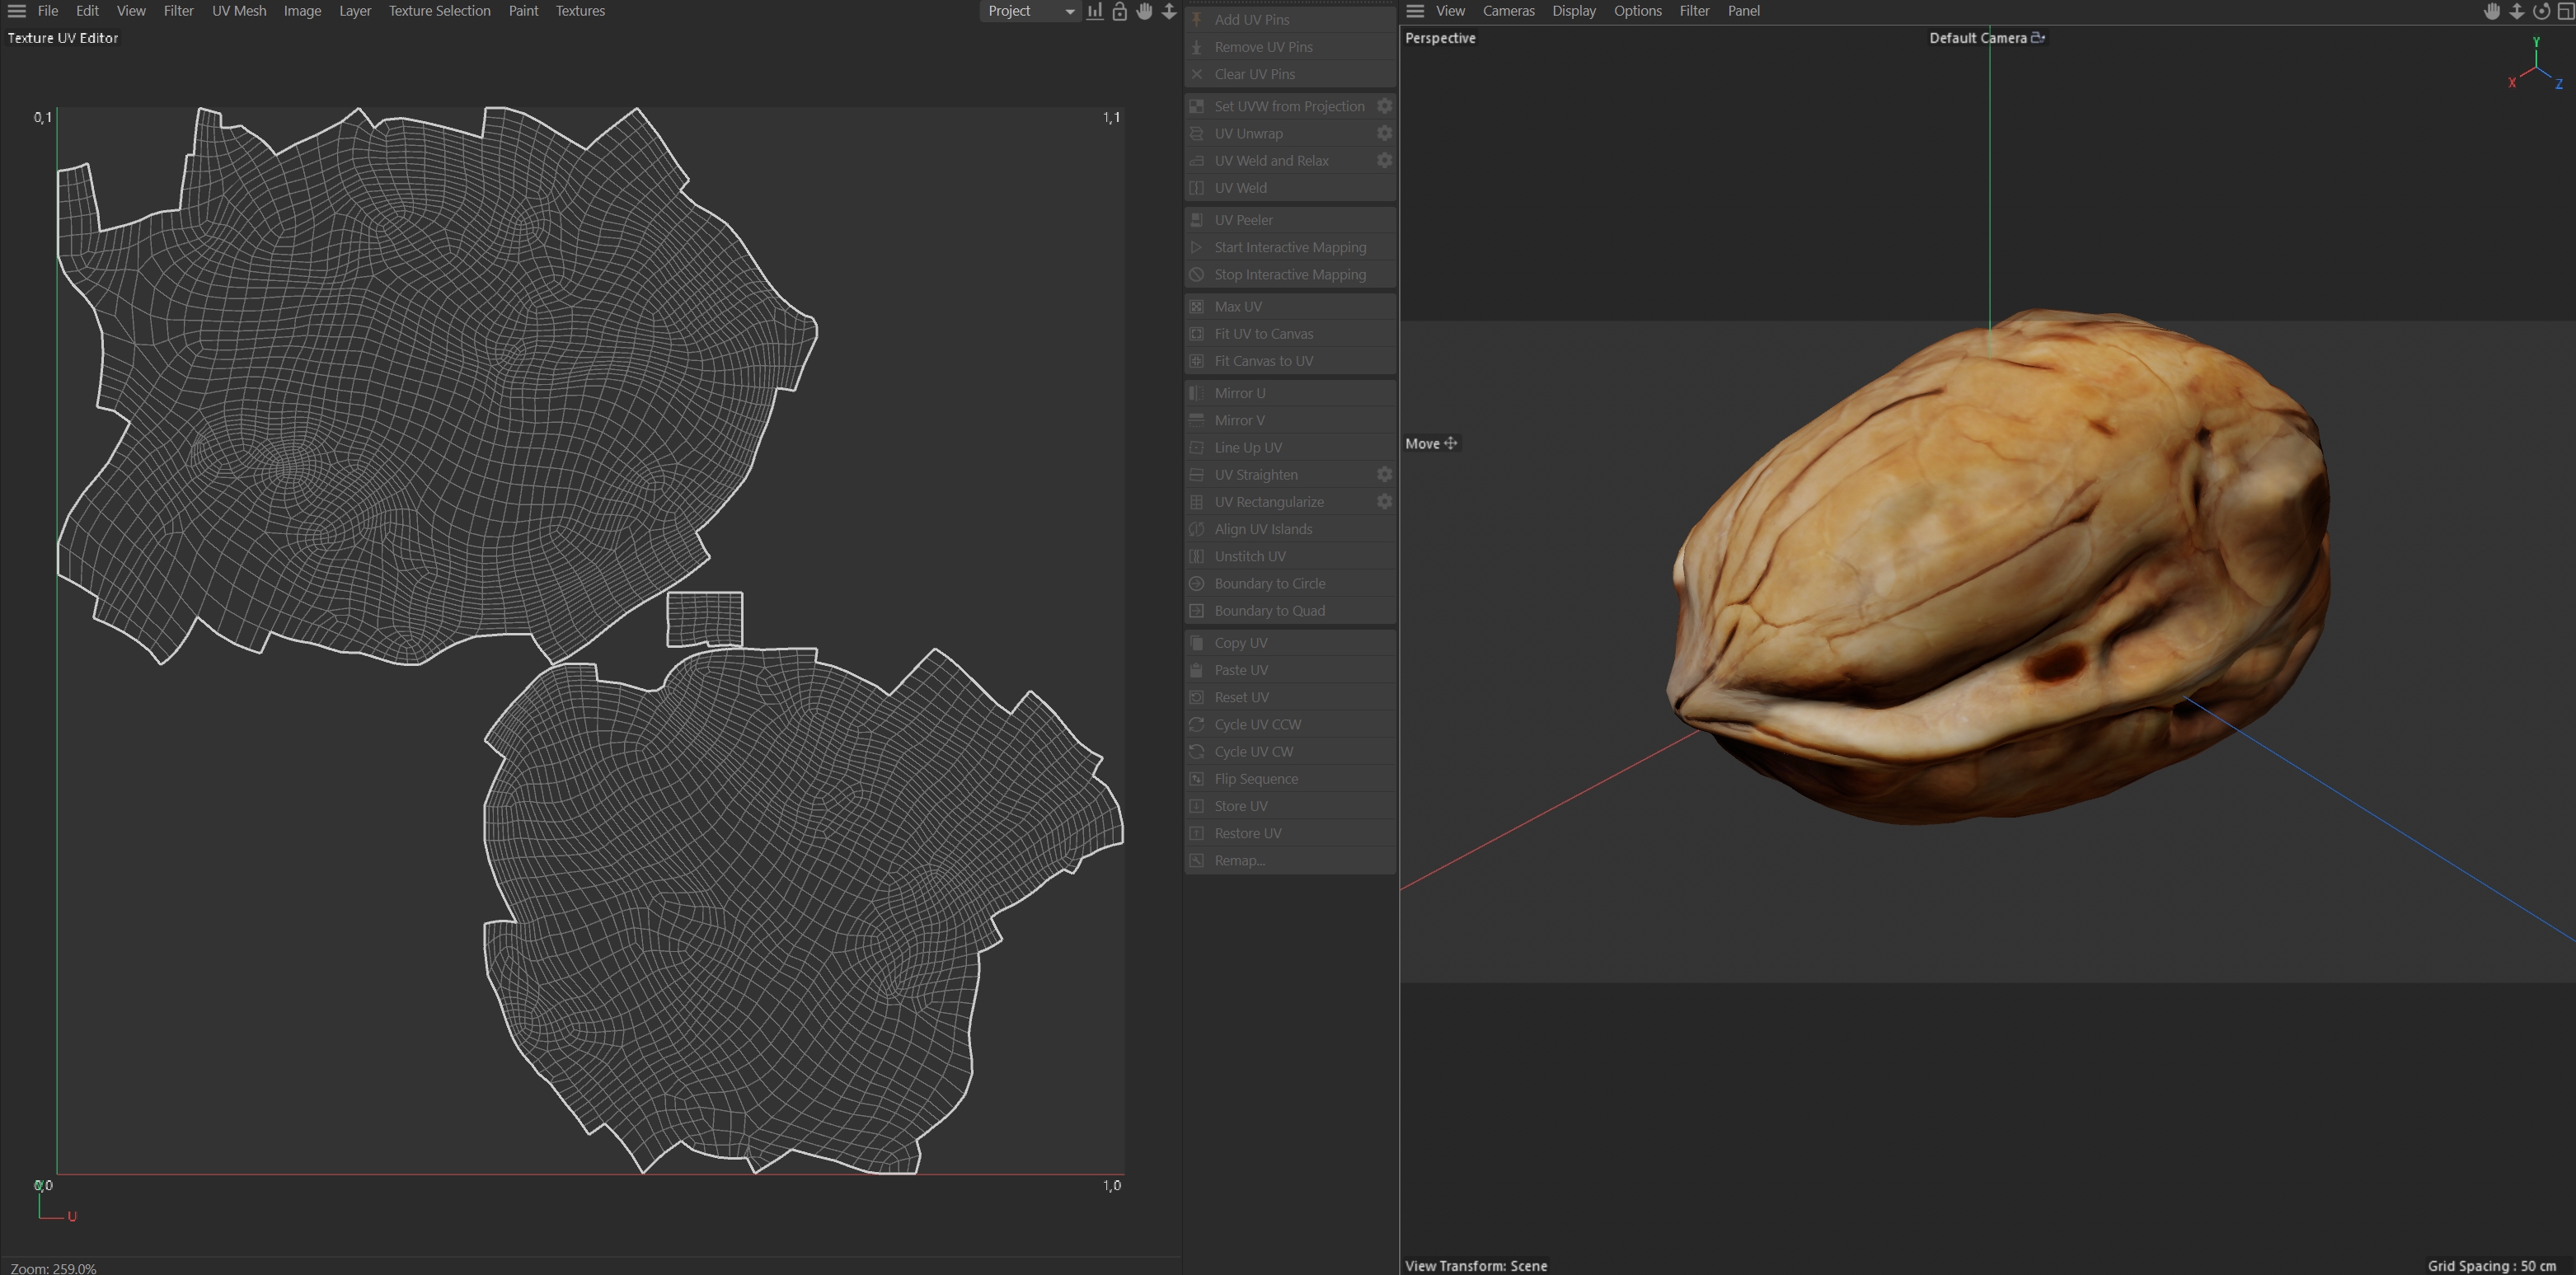The height and width of the screenshot is (1275, 2576).
Task: Open the UV editor hamburger menu
Action: point(16,11)
